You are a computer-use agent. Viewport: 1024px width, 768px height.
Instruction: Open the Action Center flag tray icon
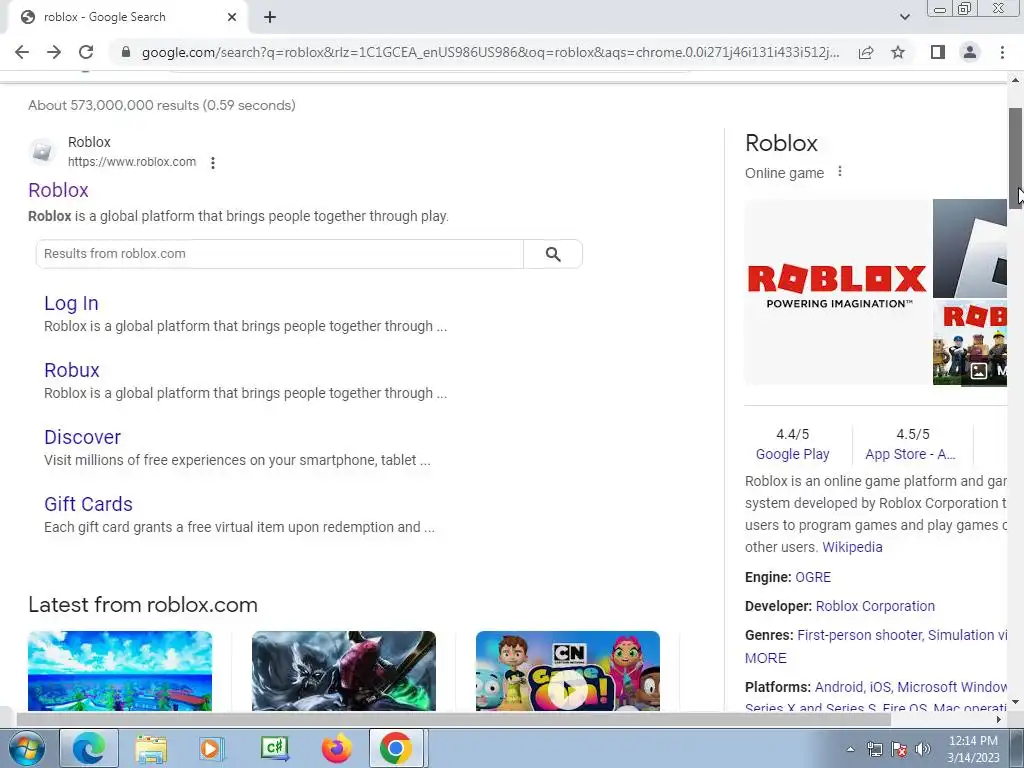point(899,750)
